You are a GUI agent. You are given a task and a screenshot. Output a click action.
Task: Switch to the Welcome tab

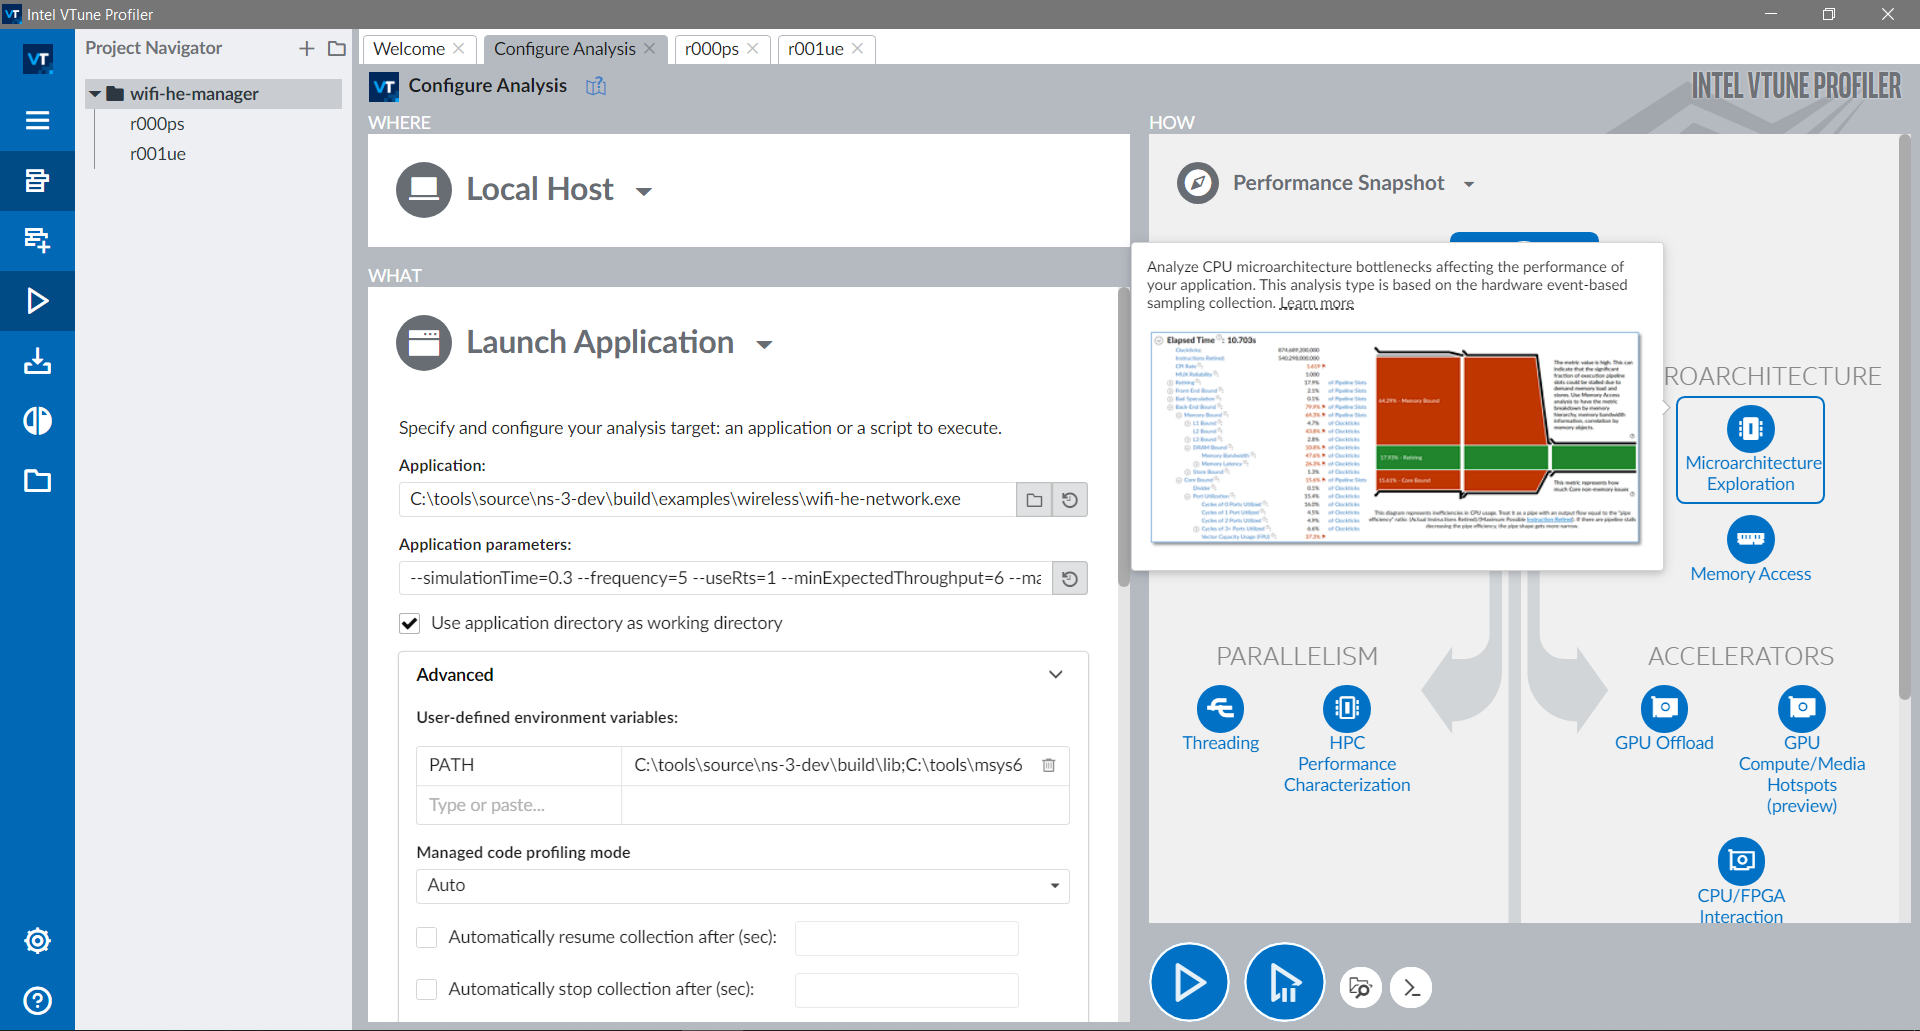pos(409,49)
